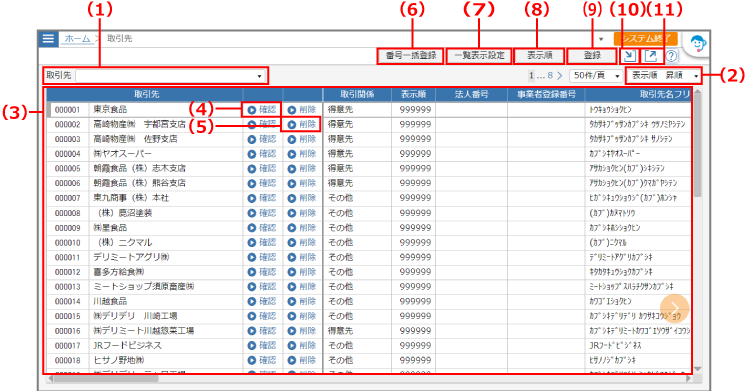Click the export arrow icon in toolbar
The width and height of the screenshot is (745, 391).
(x=651, y=56)
